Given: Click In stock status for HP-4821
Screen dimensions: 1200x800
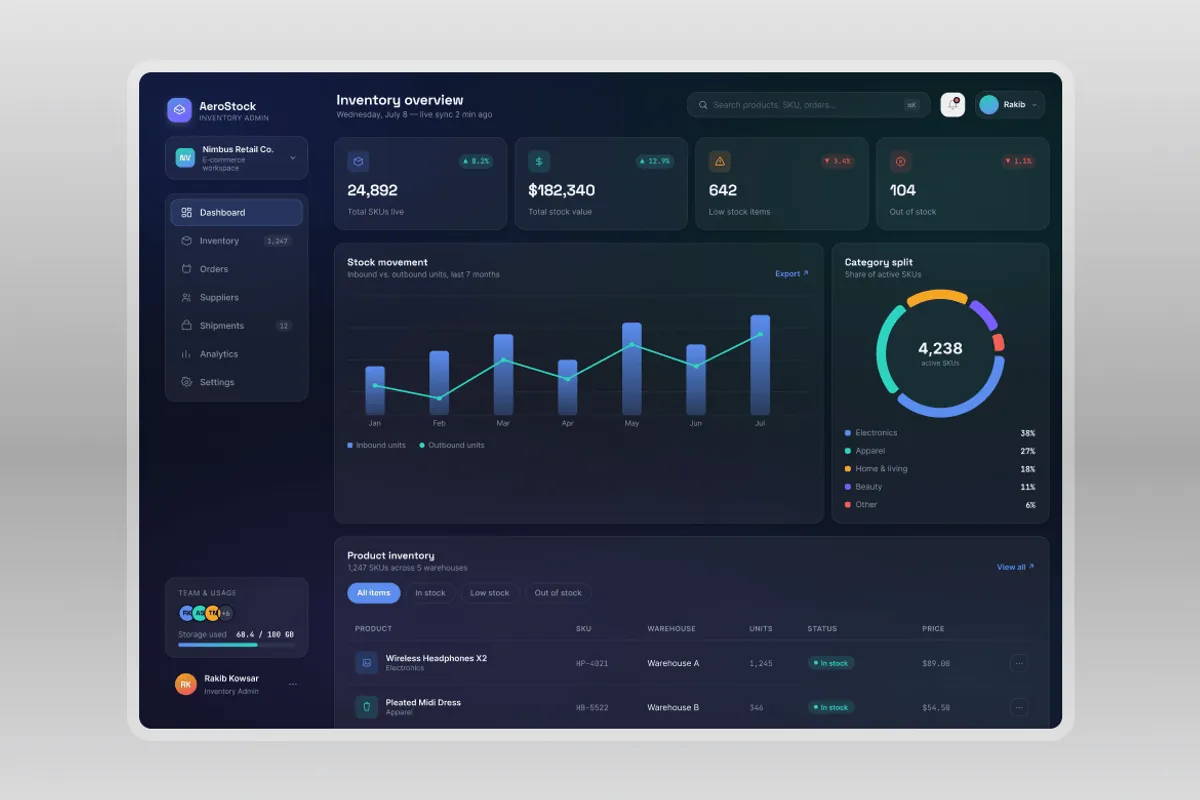Looking at the screenshot, I should tap(831, 663).
